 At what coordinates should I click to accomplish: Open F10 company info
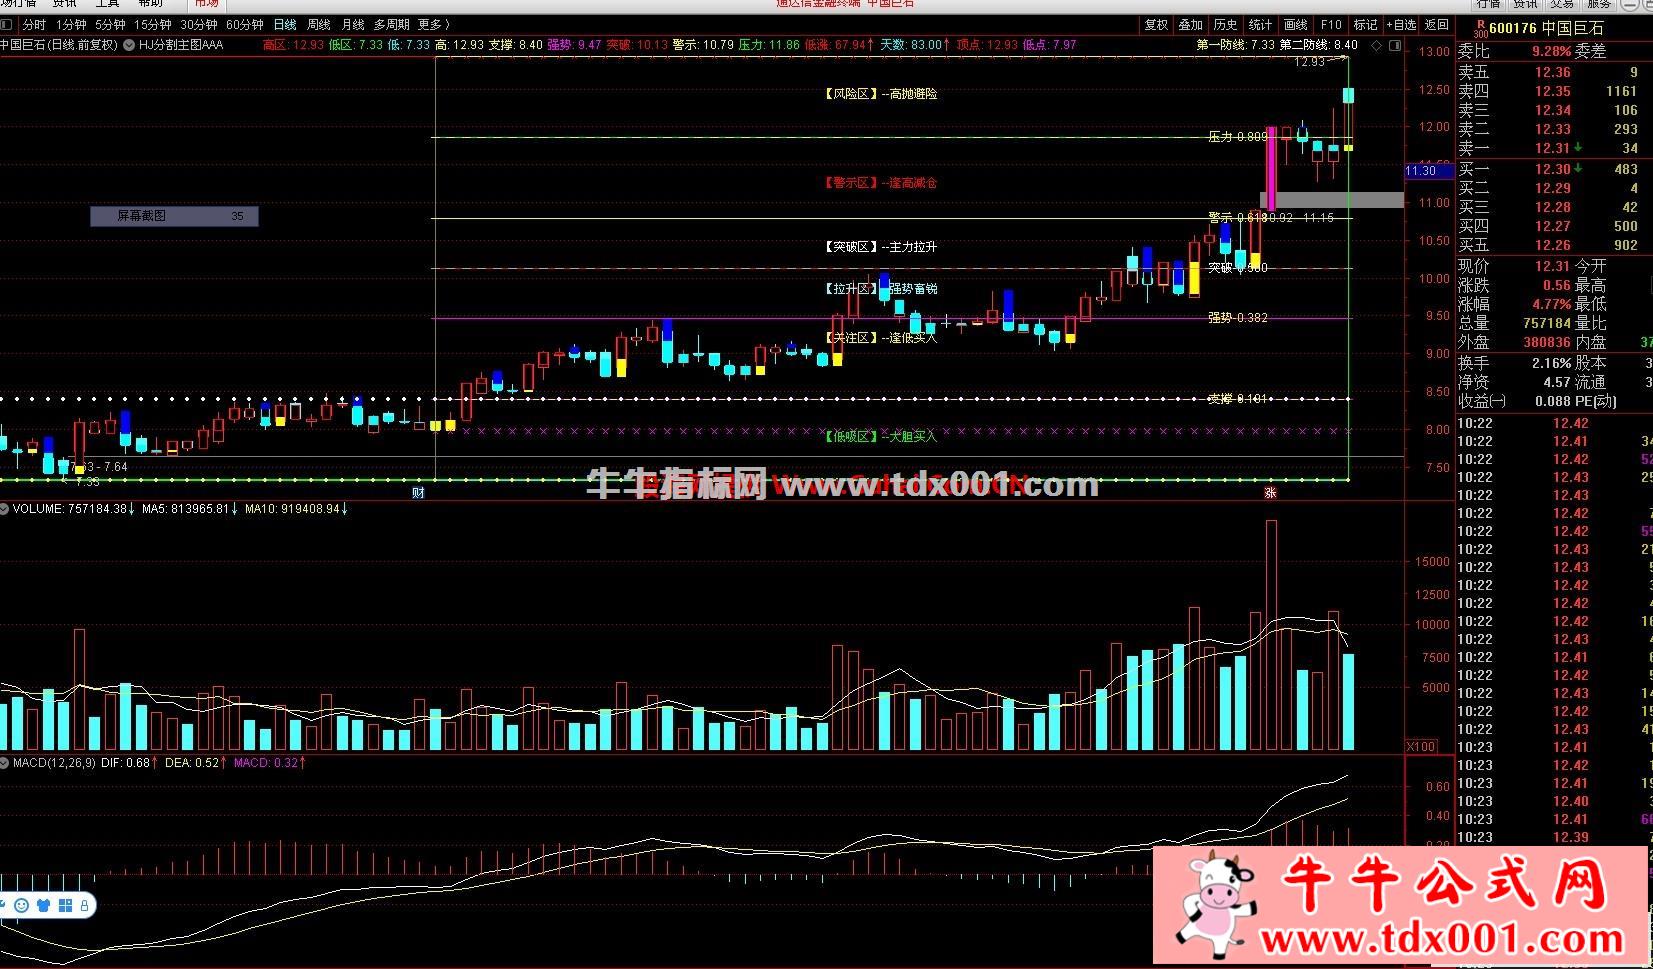(1331, 25)
